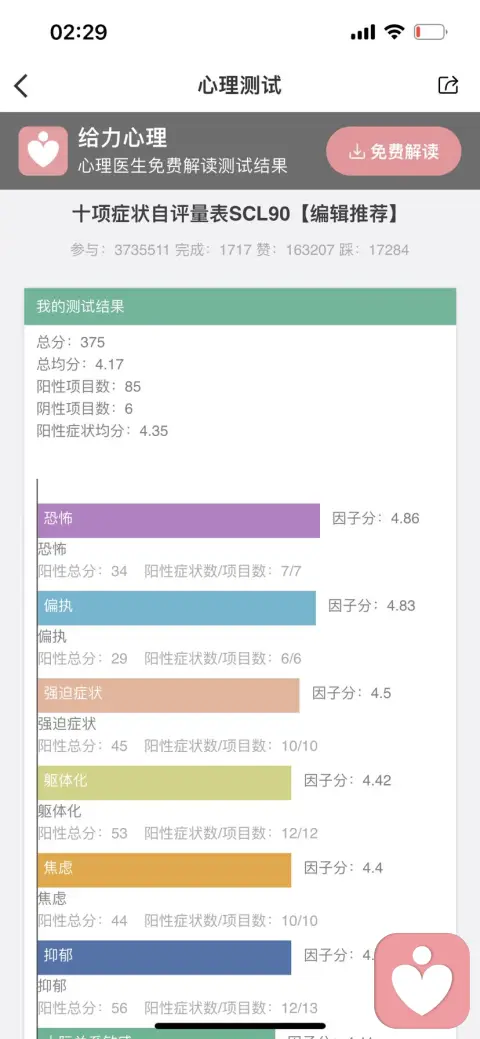
Task: Tap the 给力心理 heart logo
Action: (x=43, y=151)
